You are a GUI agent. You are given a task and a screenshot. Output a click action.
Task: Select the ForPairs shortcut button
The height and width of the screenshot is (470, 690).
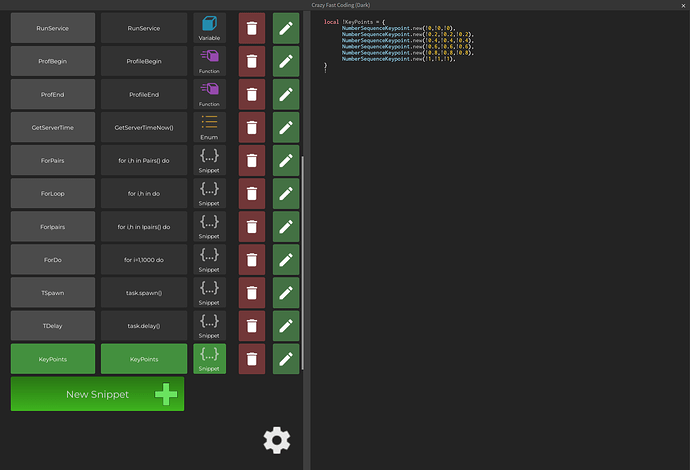point(53,160)
